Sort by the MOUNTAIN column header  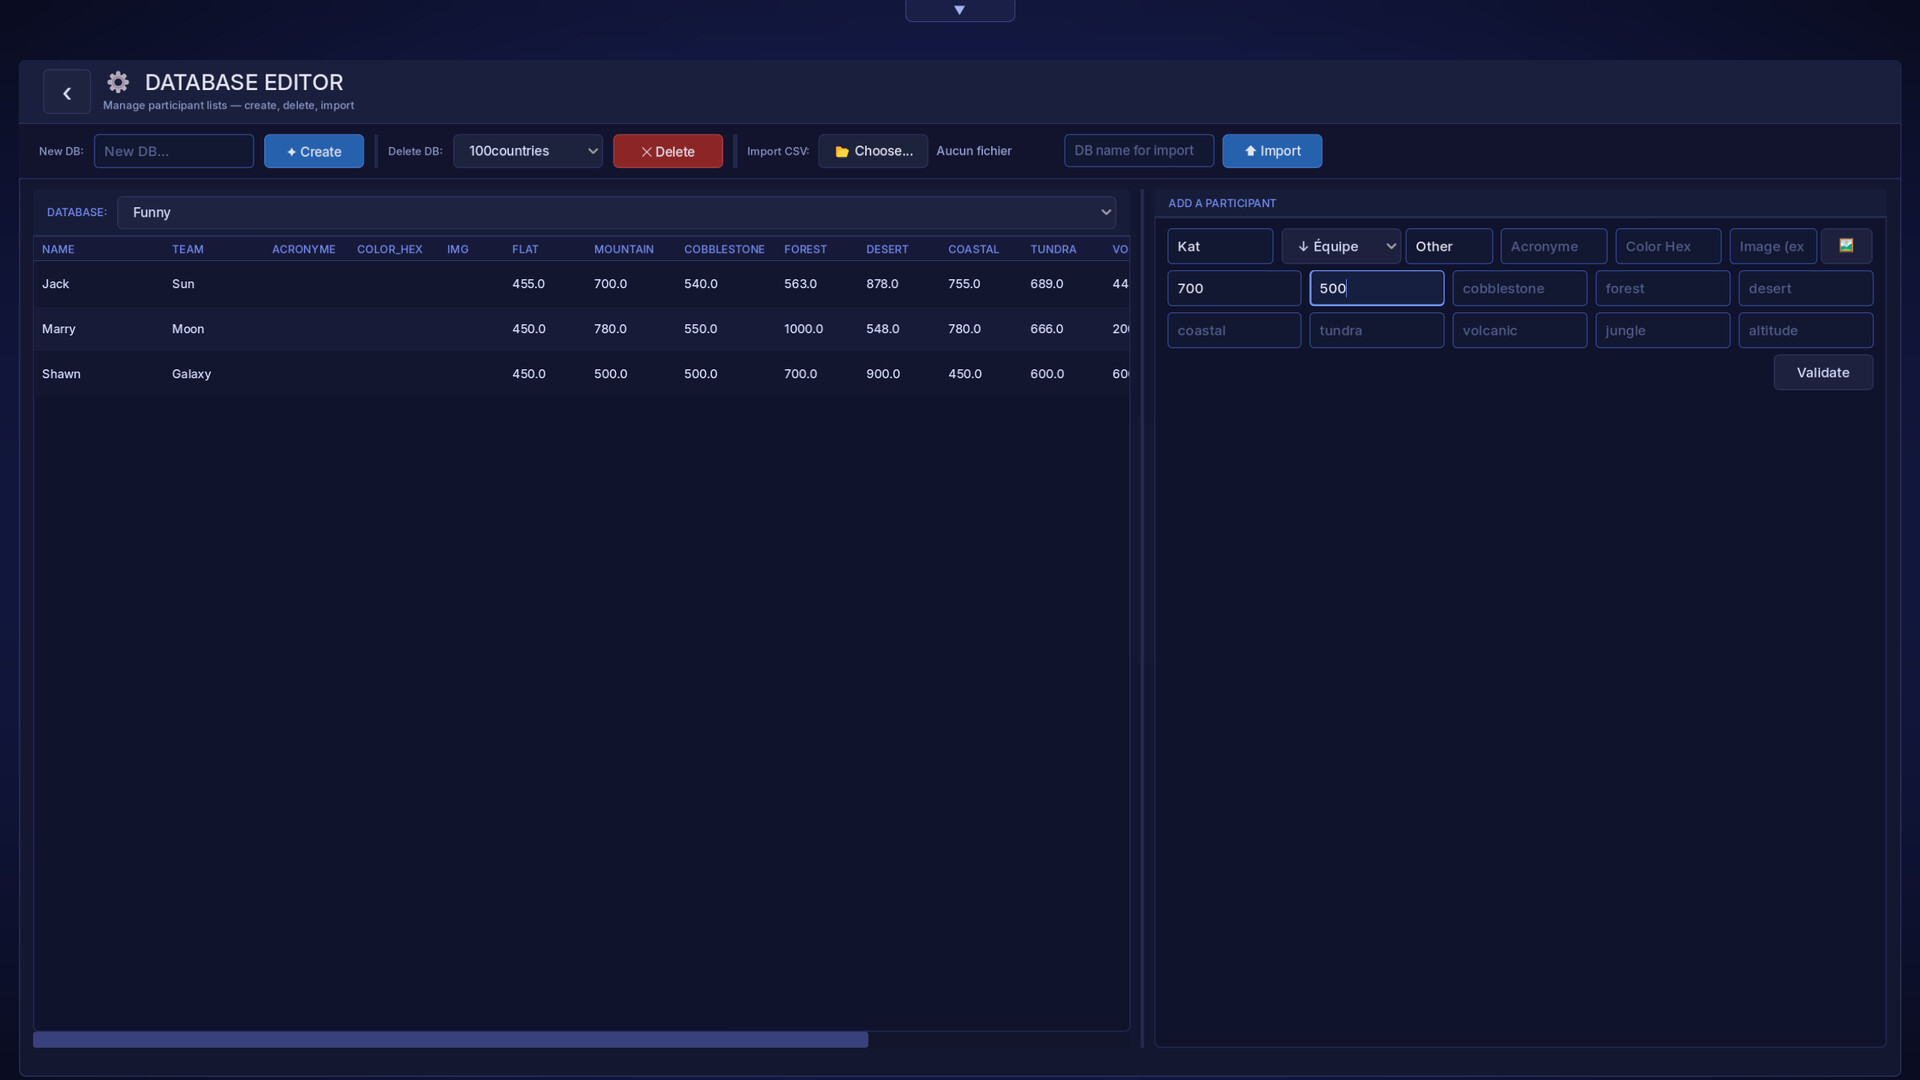click(624, 249)
